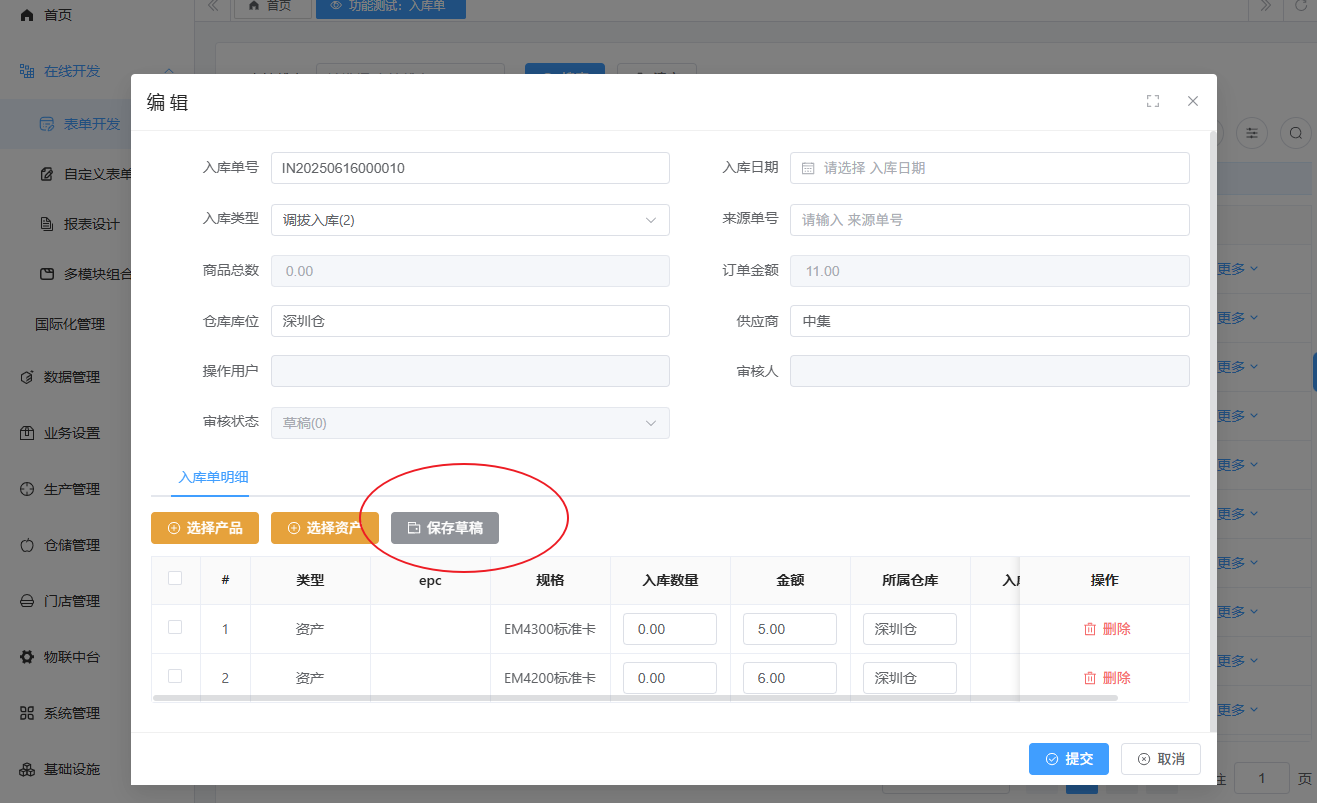Open the 审核状态 dropdown arrow

coord(651,423)
